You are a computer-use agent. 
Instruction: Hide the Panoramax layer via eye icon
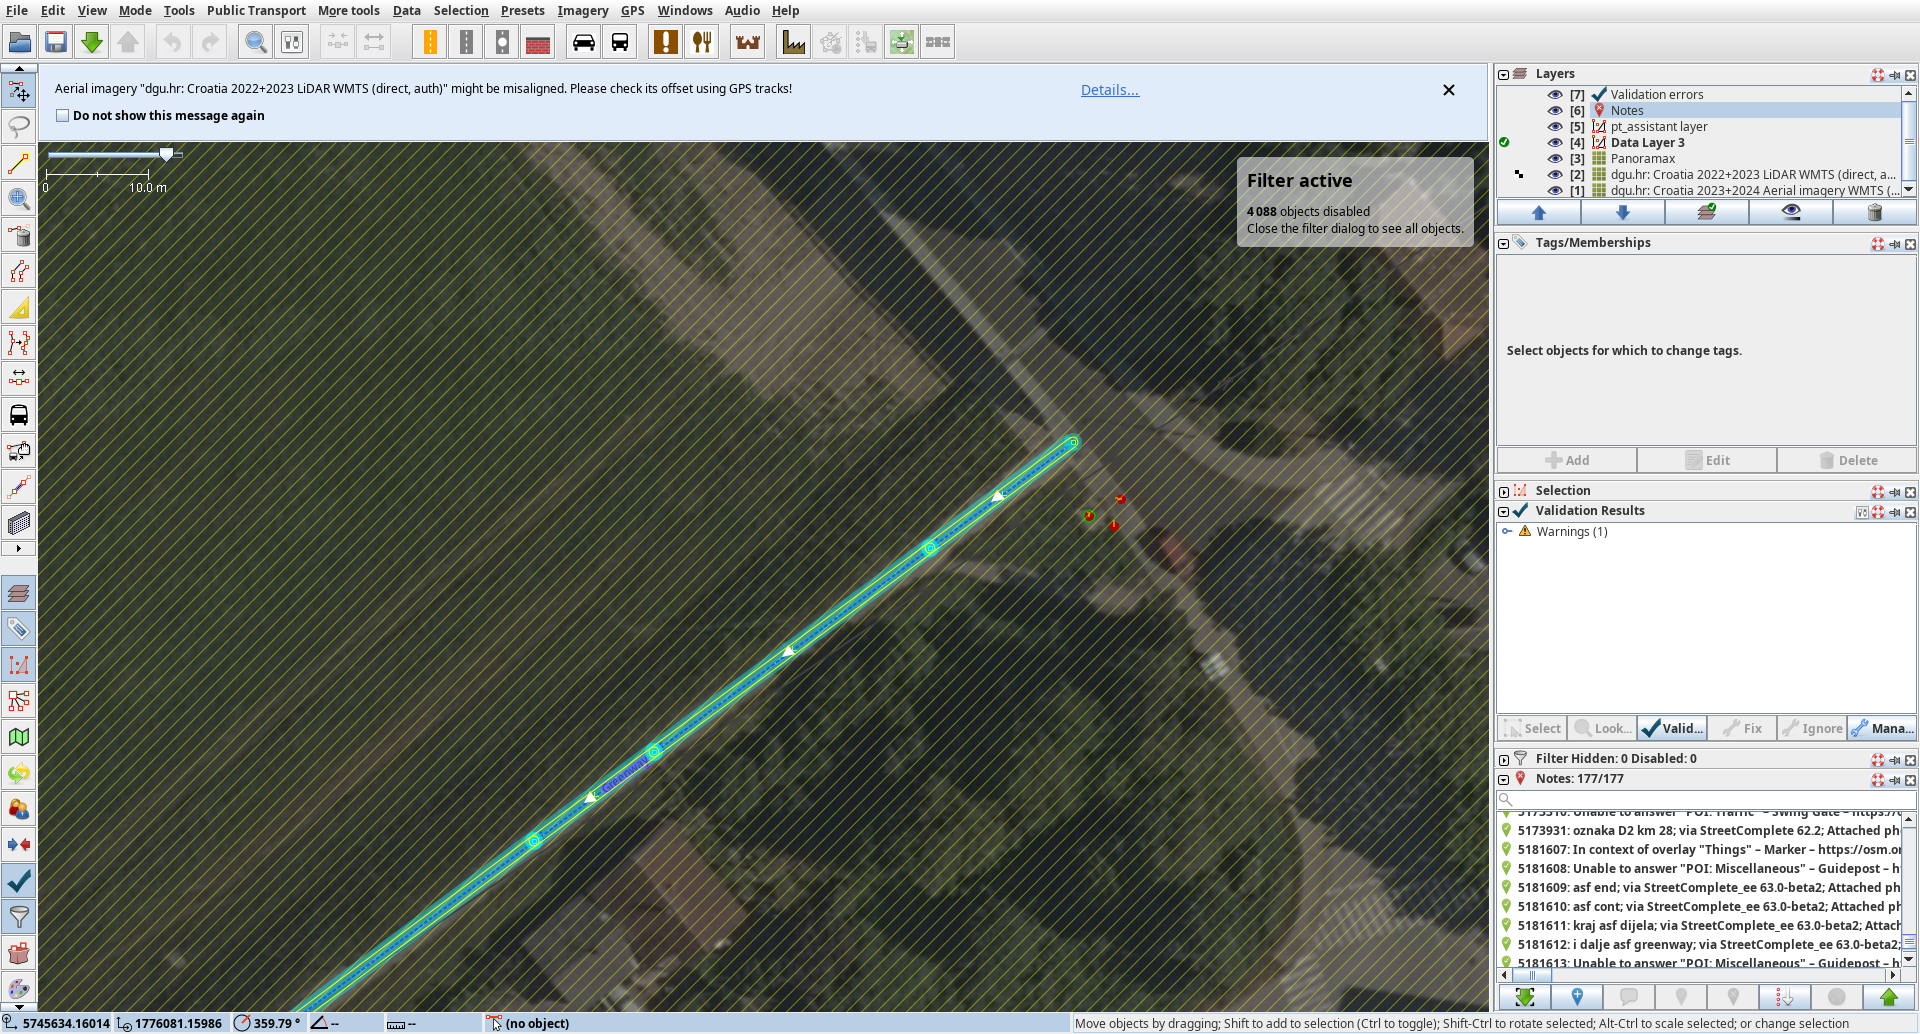click(1555, 159)
